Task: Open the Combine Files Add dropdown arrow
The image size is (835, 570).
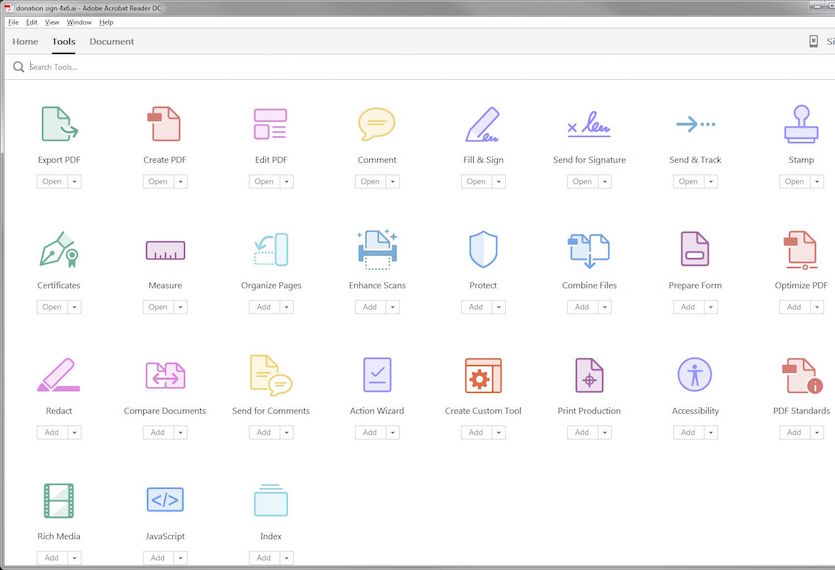Action: click(x=604, y=307)
